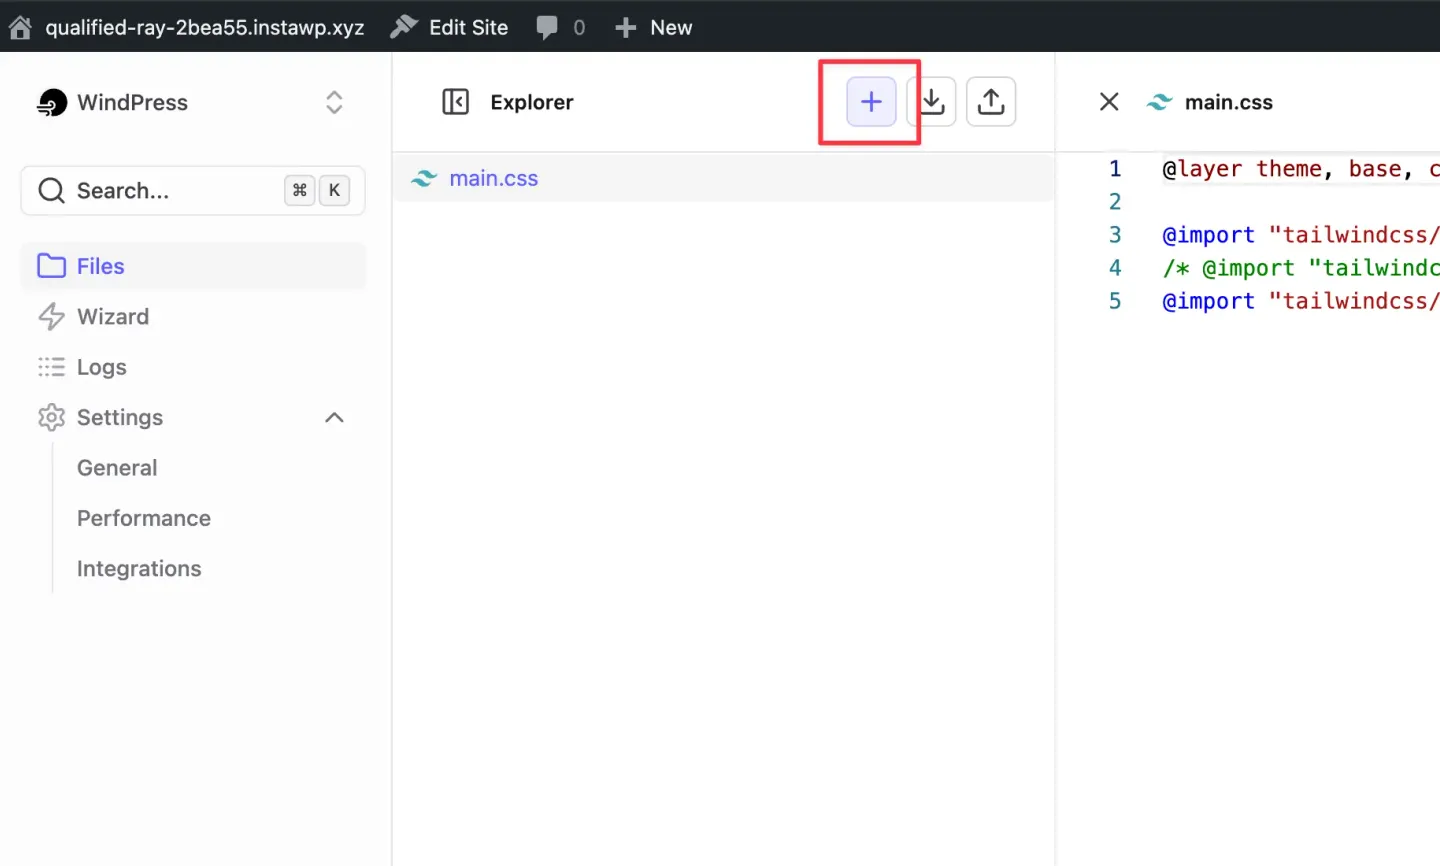Image resolution: width=1440 pixels, height=866 pixels.
Task: Click the home icon in the admin bar
Action: tap(19, 27)
